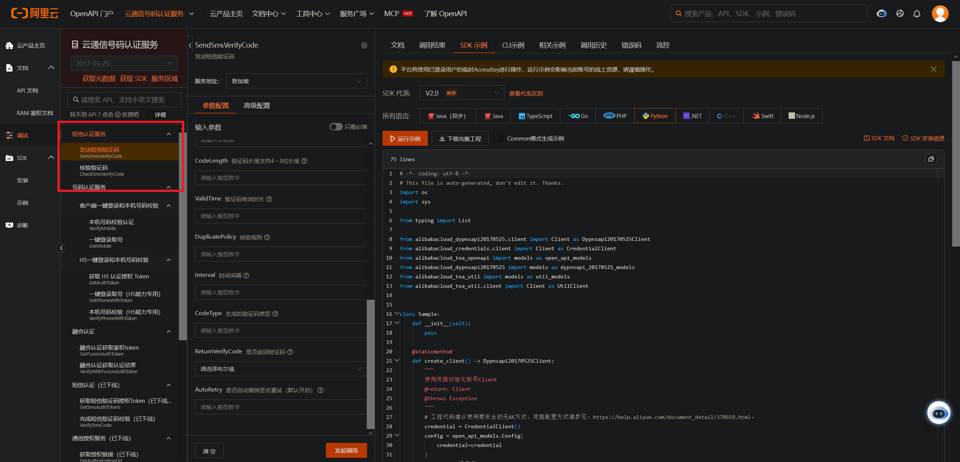Choose the Go language option
Viewport: 960px width, 462px height.
point(579,116)
